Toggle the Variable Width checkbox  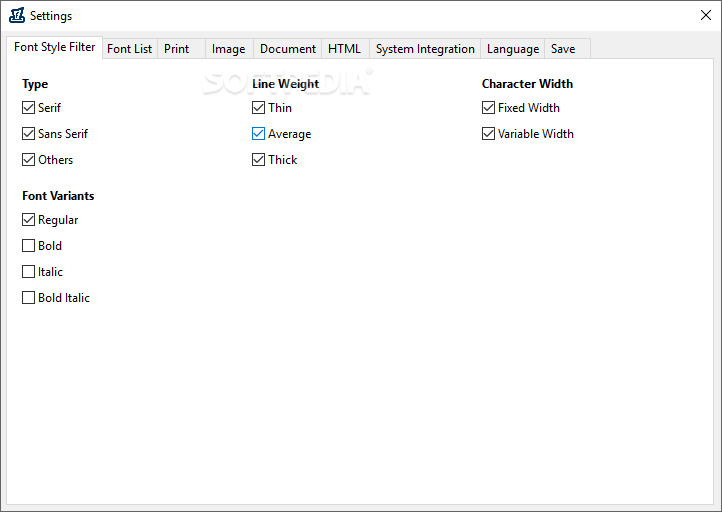488,134
